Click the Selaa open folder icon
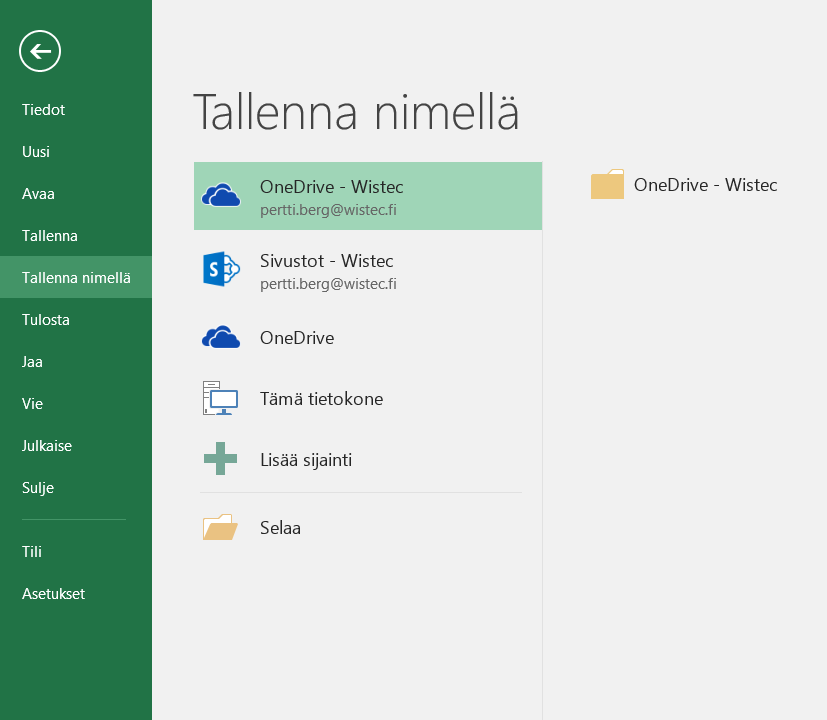This screenshot has width=827, height=720. point(220,527)
